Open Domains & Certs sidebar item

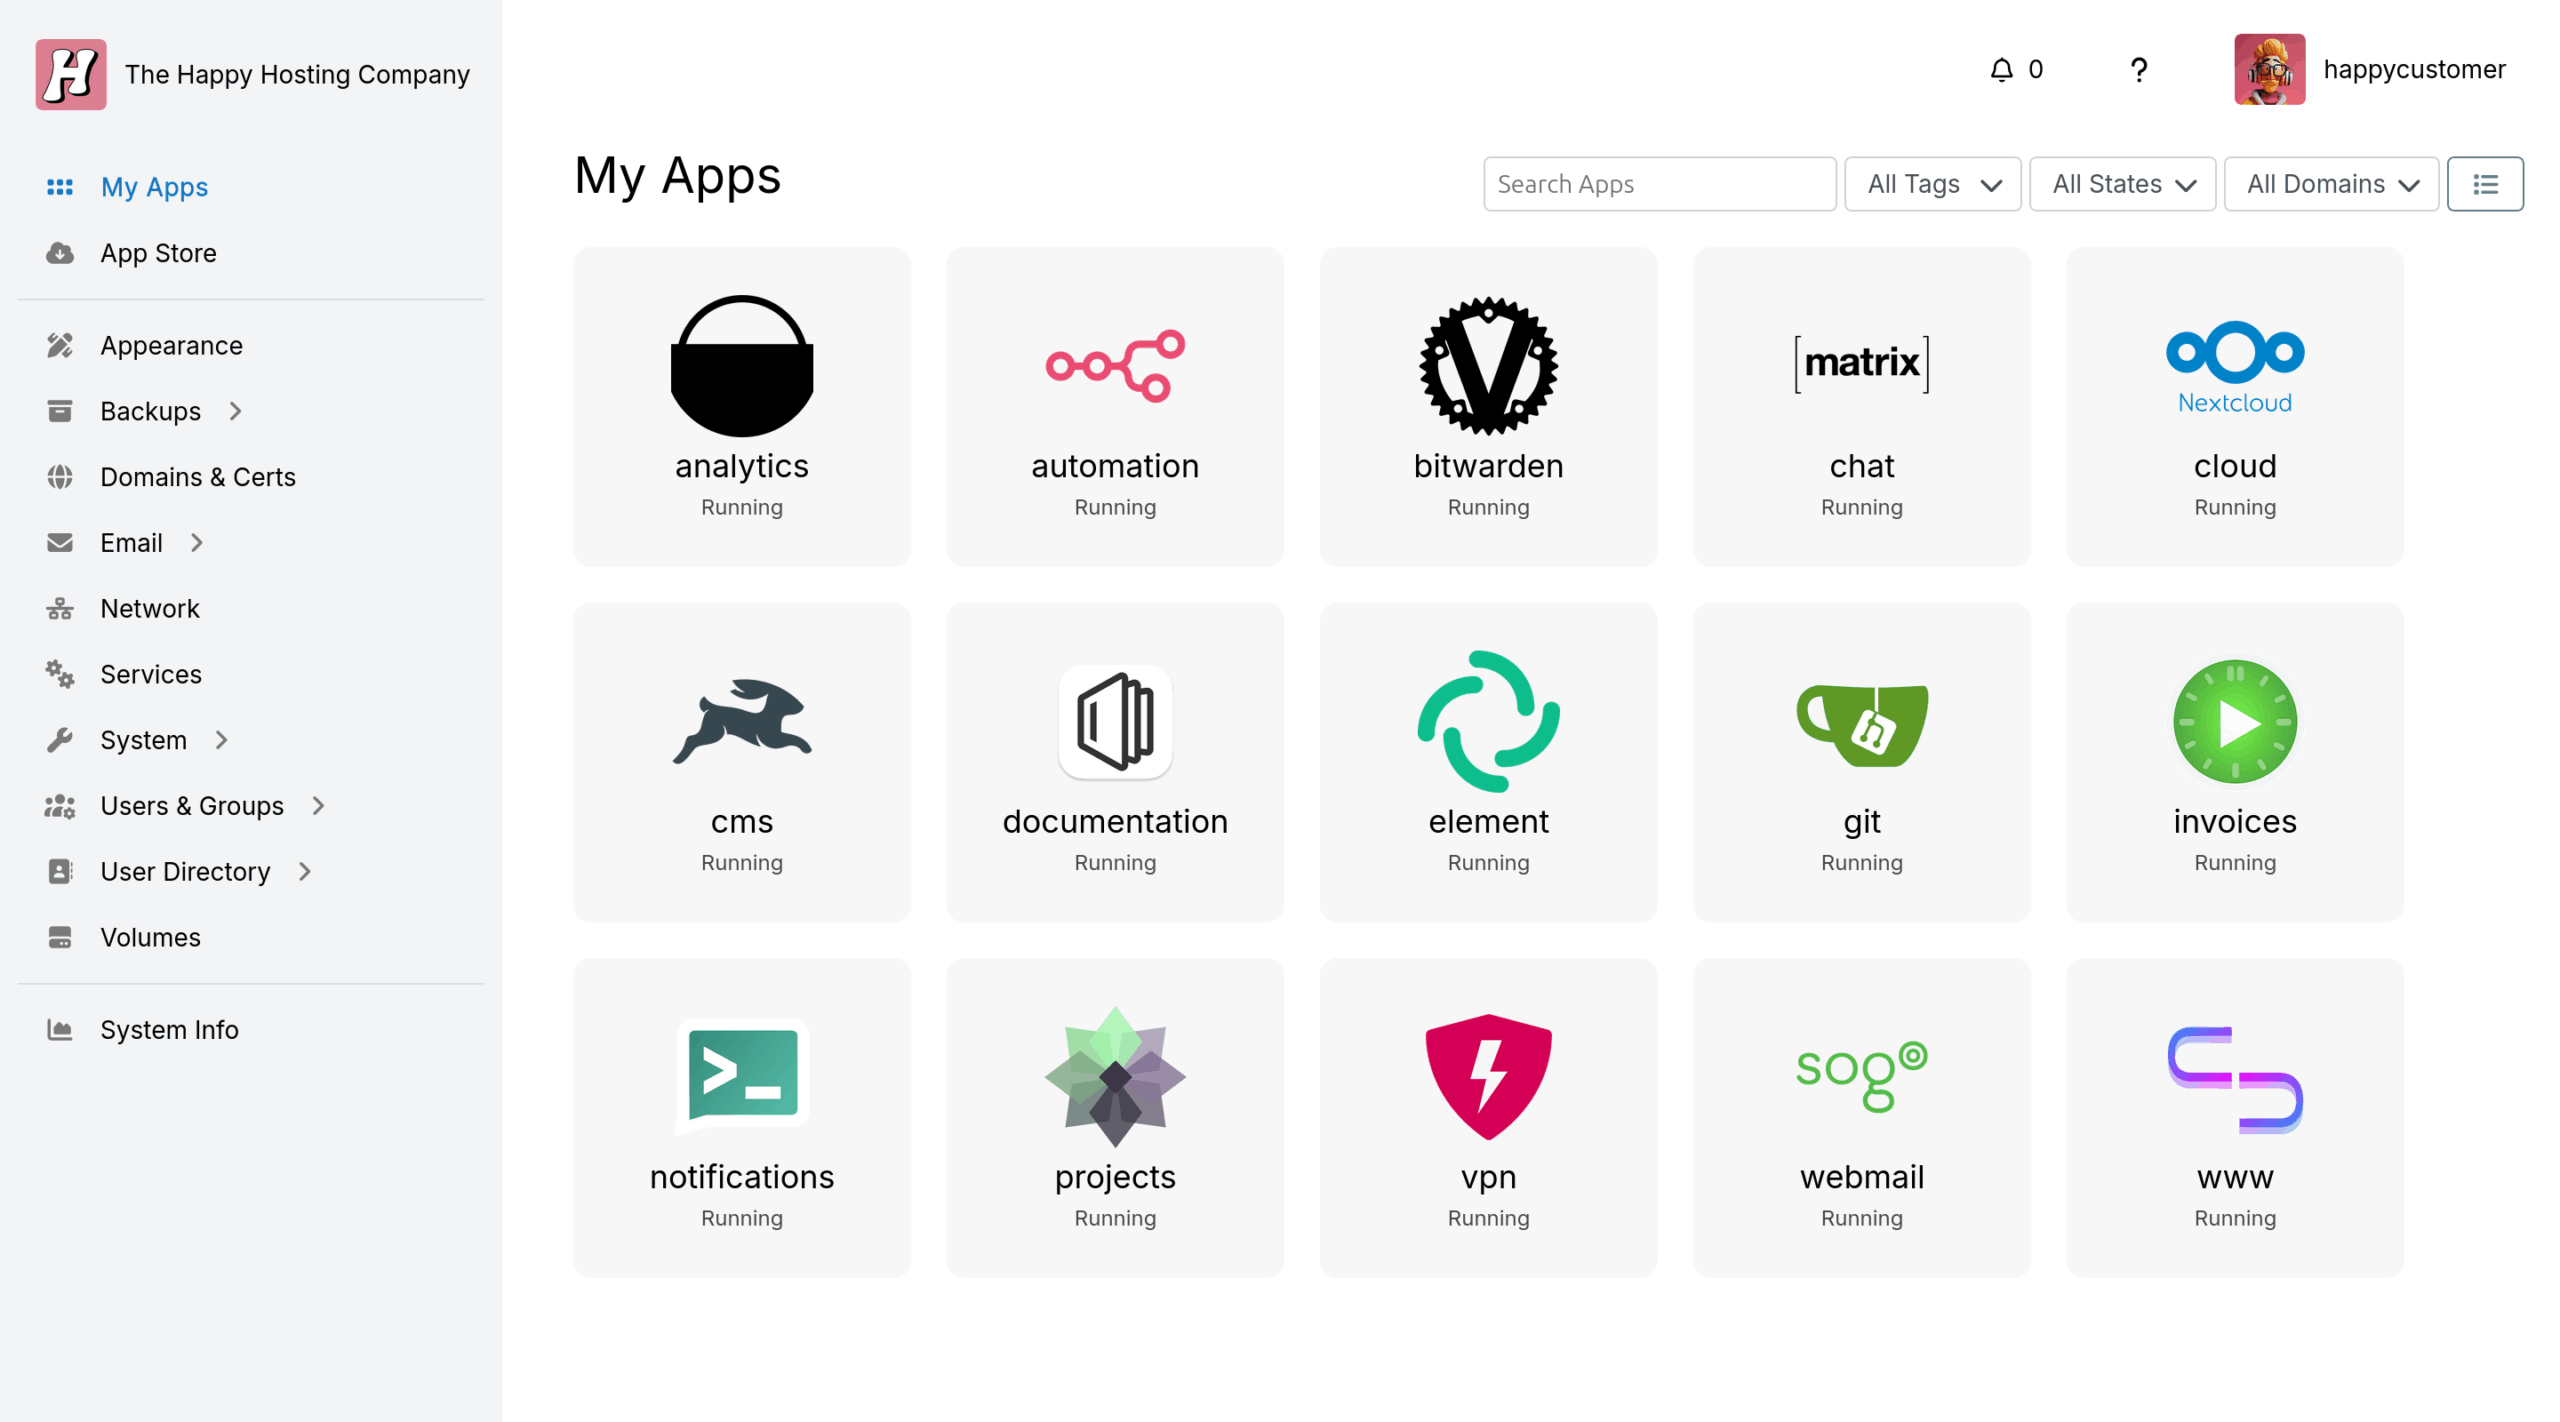point(197,477)
